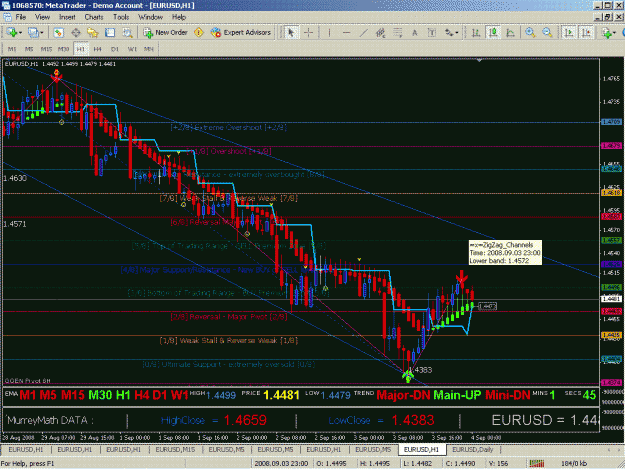Select M5 timeframe
Screen dimensions: 625x469
[29, 49]
